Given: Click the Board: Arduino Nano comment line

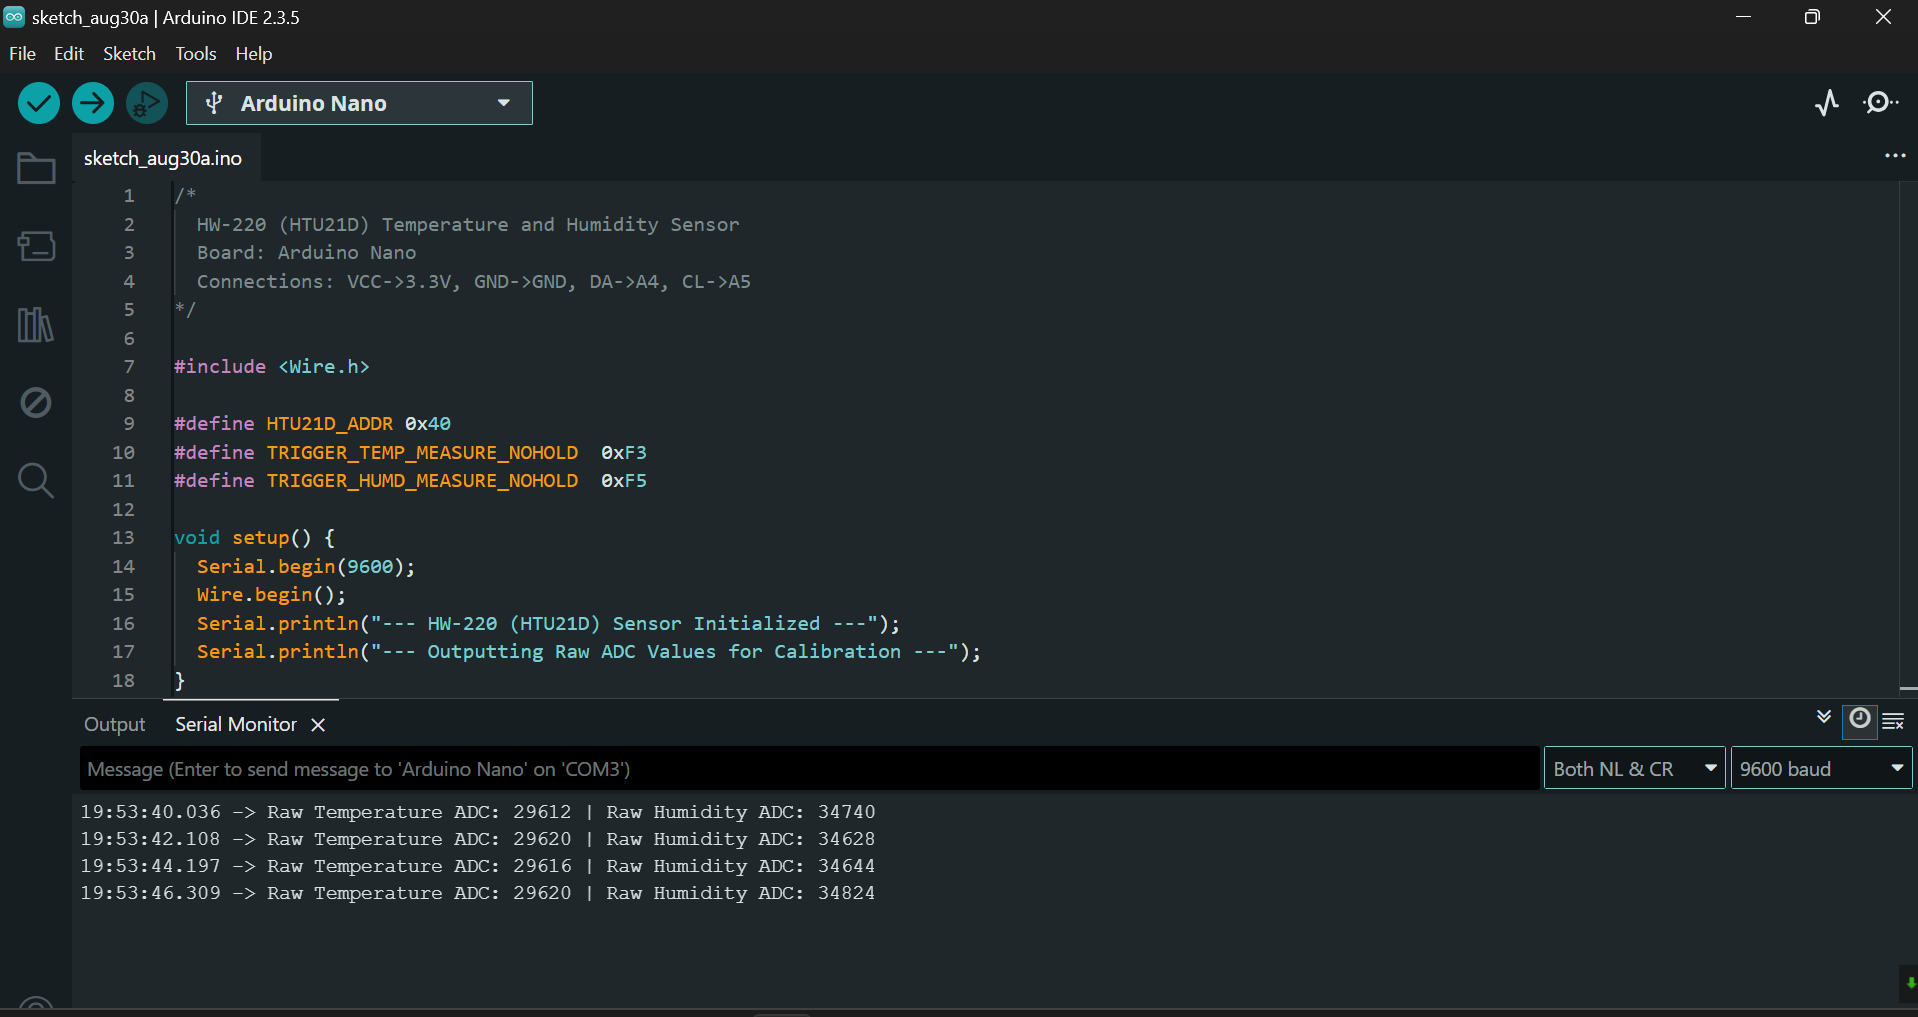Looking at the screenshot, I should [306, 253].
